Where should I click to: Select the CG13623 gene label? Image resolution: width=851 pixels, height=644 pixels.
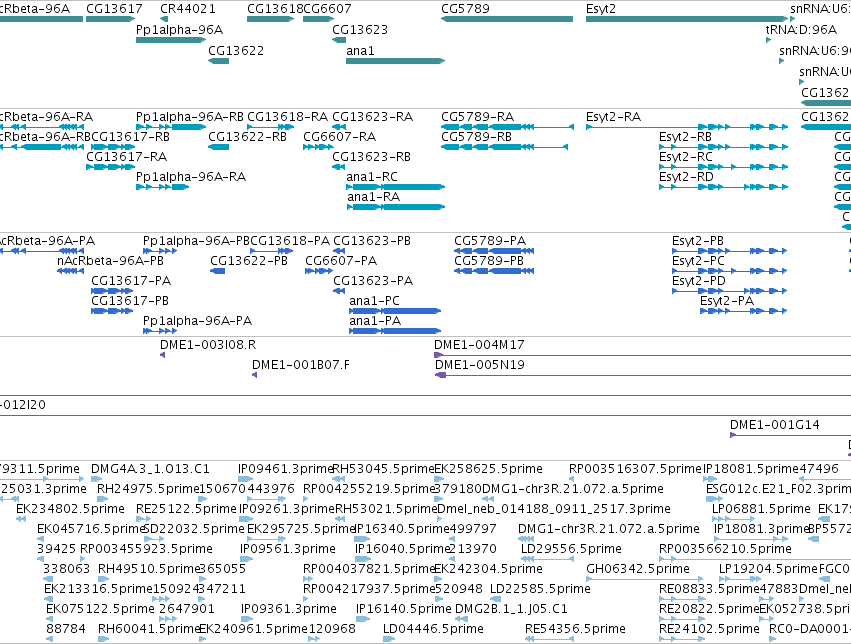point(360,30)
